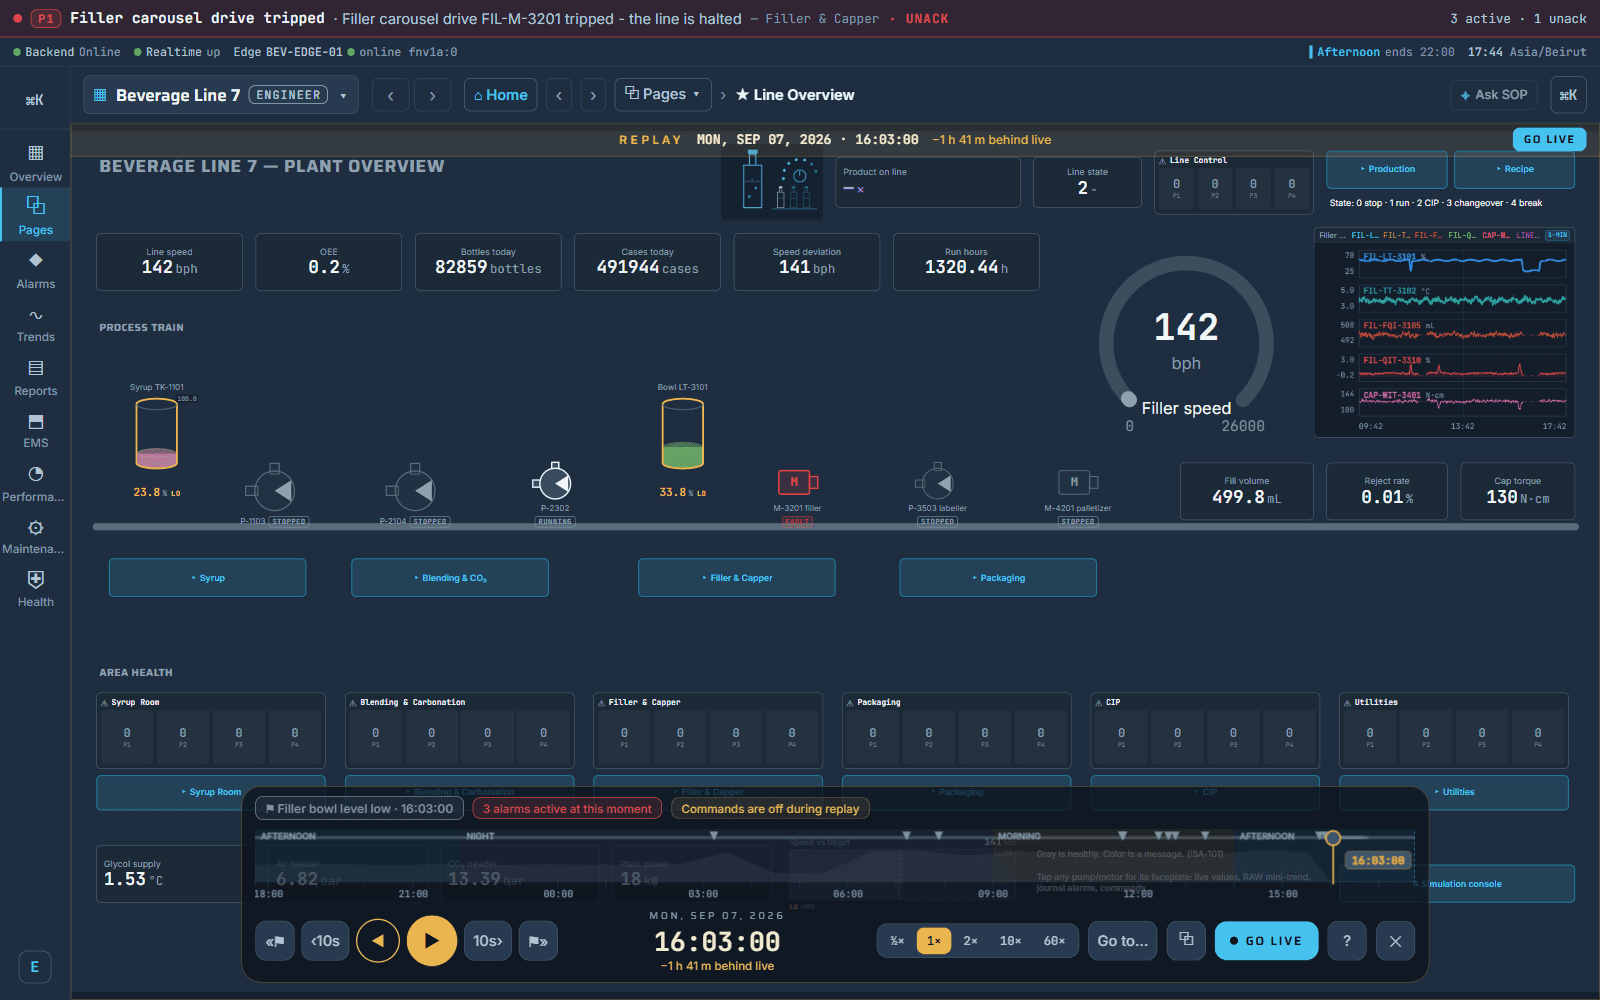The image size is (1600, 1000).
Task: Switch replay speed to 60×
Action: pyautogui.click(x=1054, y=941)
